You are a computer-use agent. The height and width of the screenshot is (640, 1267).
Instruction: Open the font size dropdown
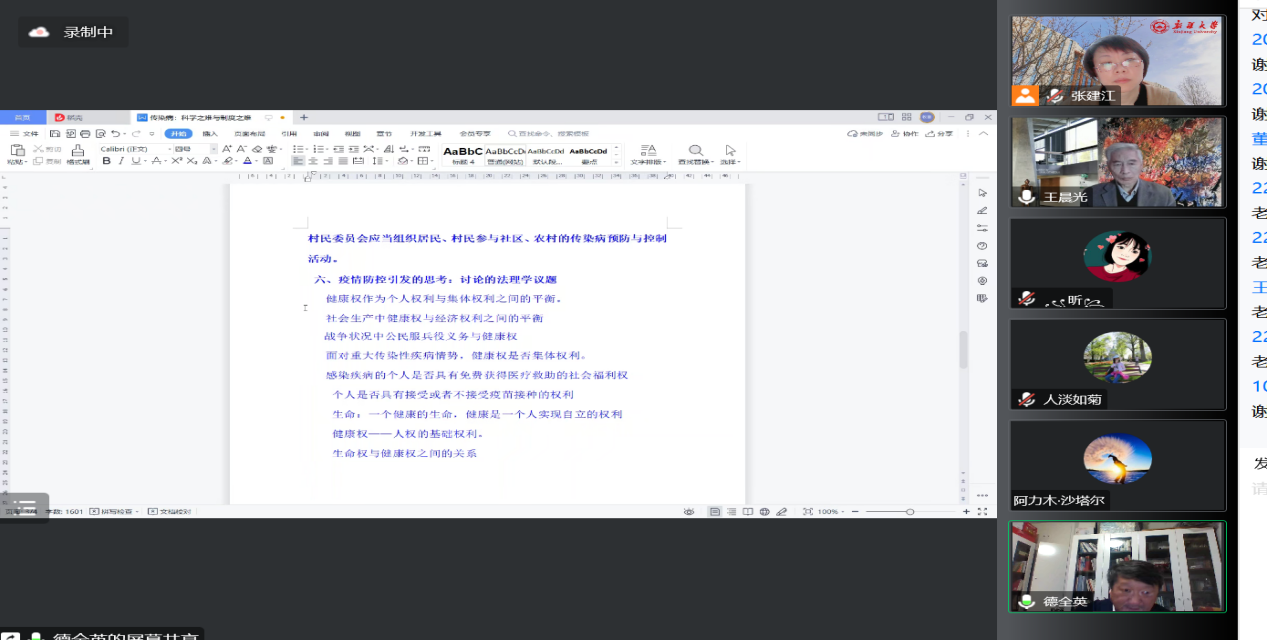tap(212, 149)
